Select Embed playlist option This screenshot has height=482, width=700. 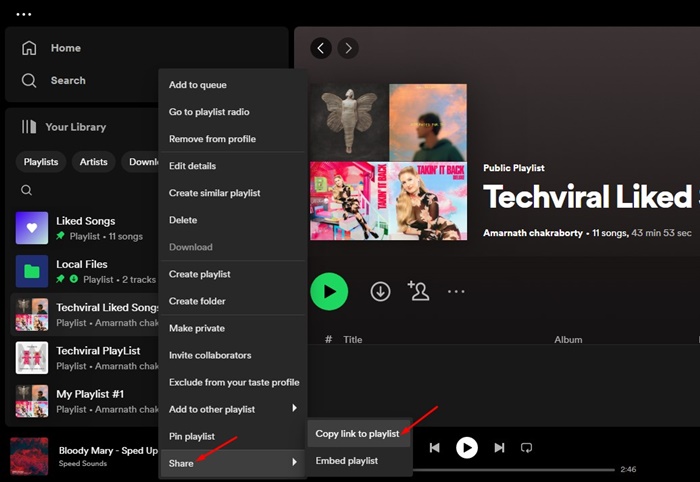coord(359,461)
